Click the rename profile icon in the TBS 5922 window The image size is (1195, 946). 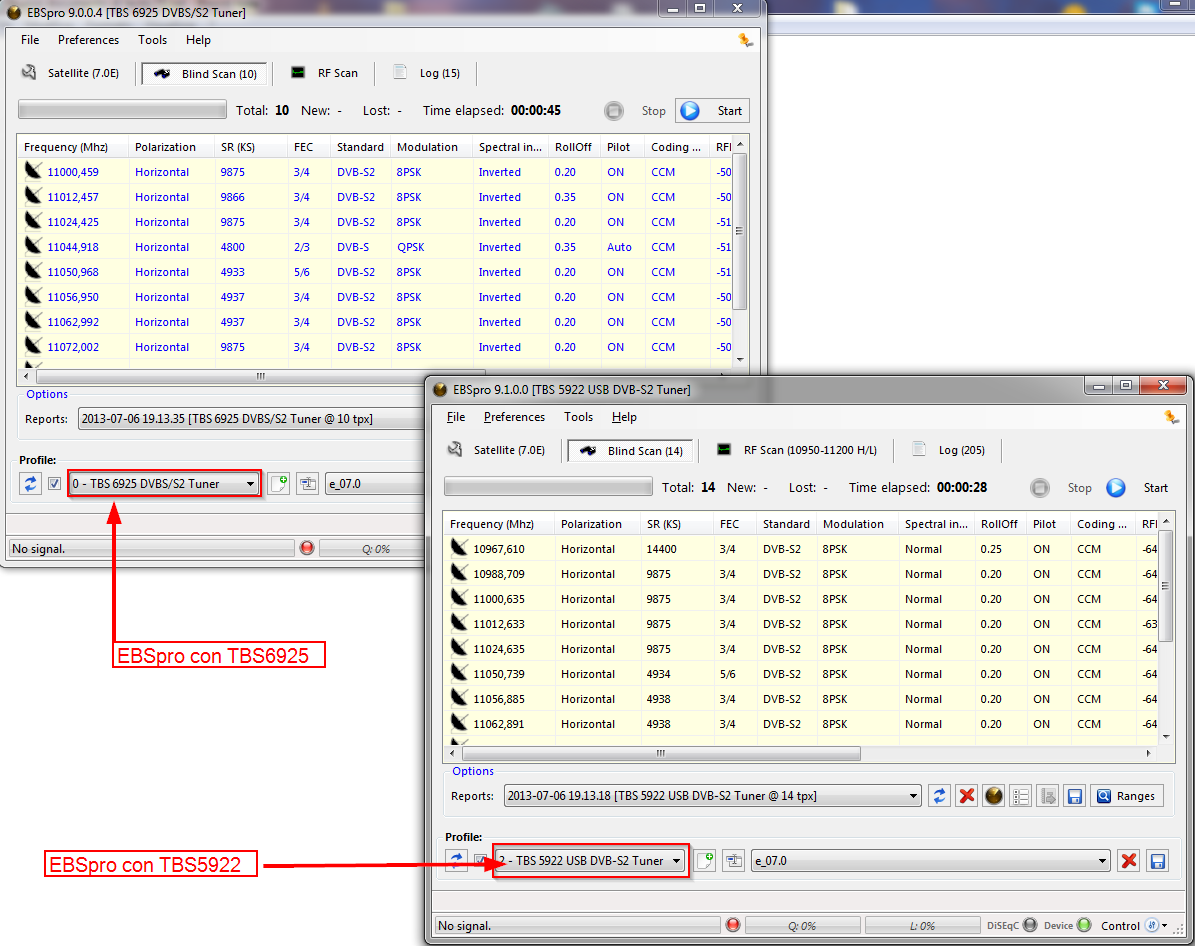point(733,861)
